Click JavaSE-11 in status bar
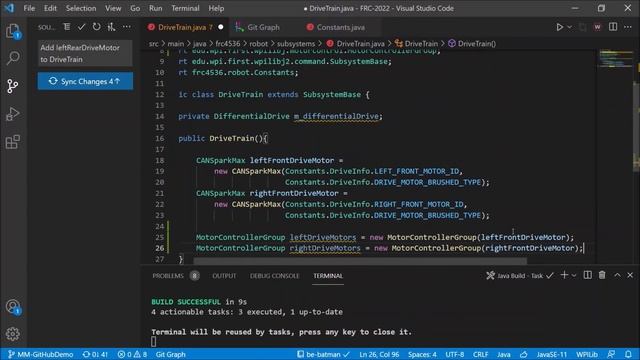Screen dimensions: 640x360 coord(551,354)
